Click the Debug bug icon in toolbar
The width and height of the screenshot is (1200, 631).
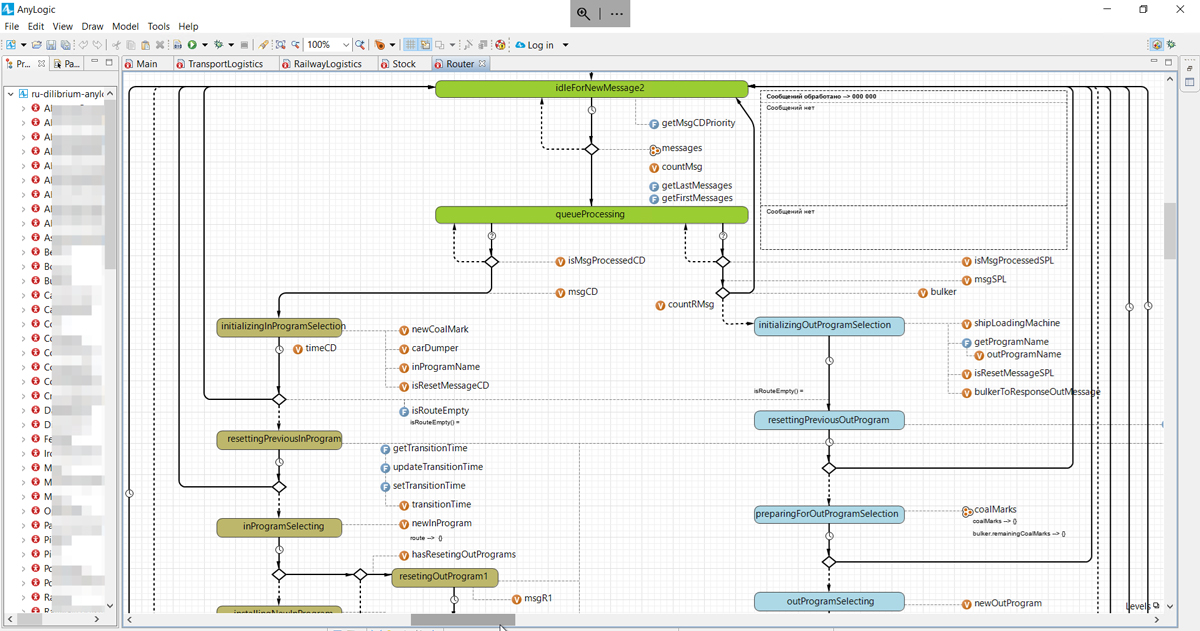click(x=218, y=45)
